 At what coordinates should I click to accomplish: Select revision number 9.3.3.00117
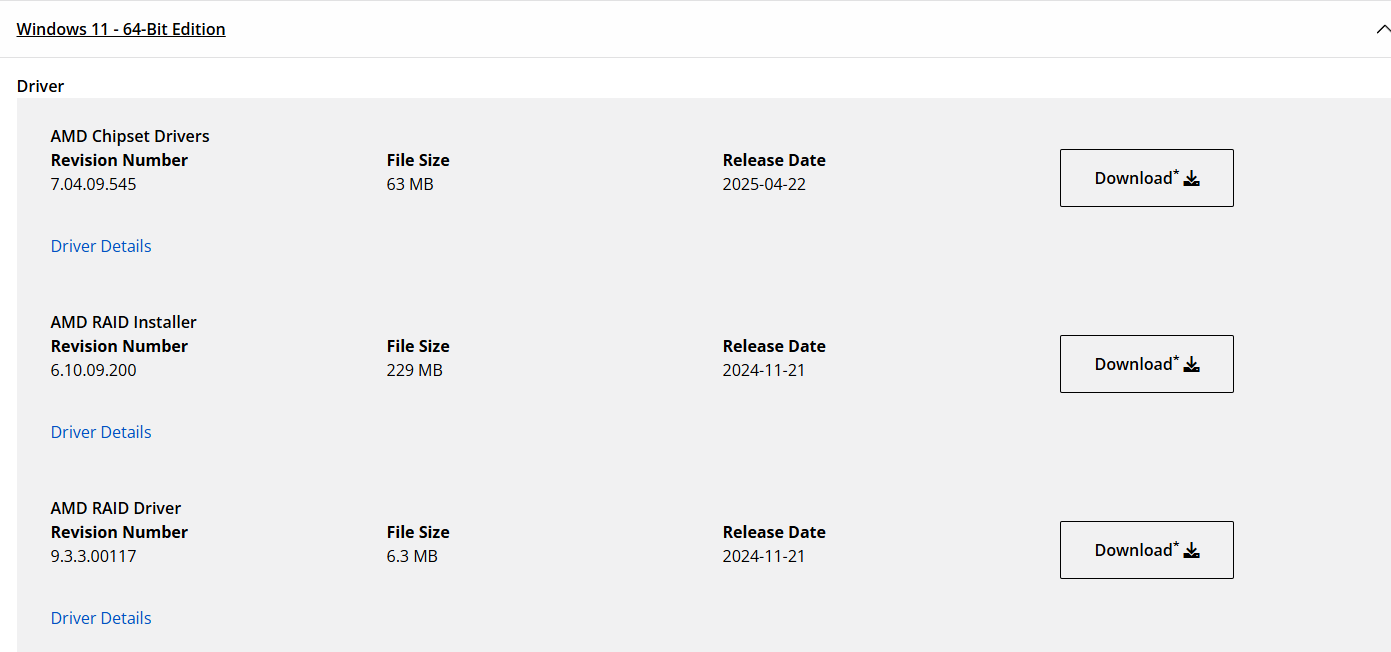pyautogui.click(x=94, y=556)
